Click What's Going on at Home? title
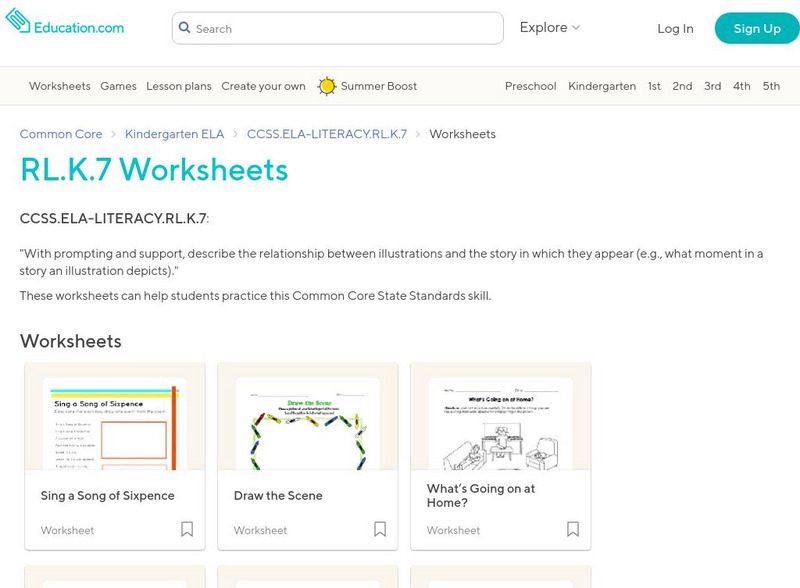The height and width of the screenshot is (588, 800). 481,496
